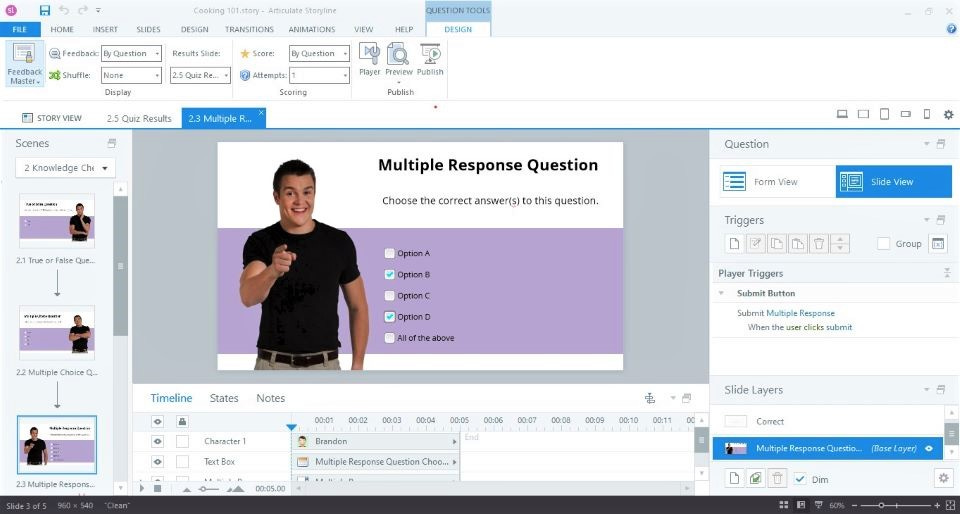The height and width of the screenshot is (514, 960).
Task: Switch to tablet landscape preview
Action: [x=863, y=114]
